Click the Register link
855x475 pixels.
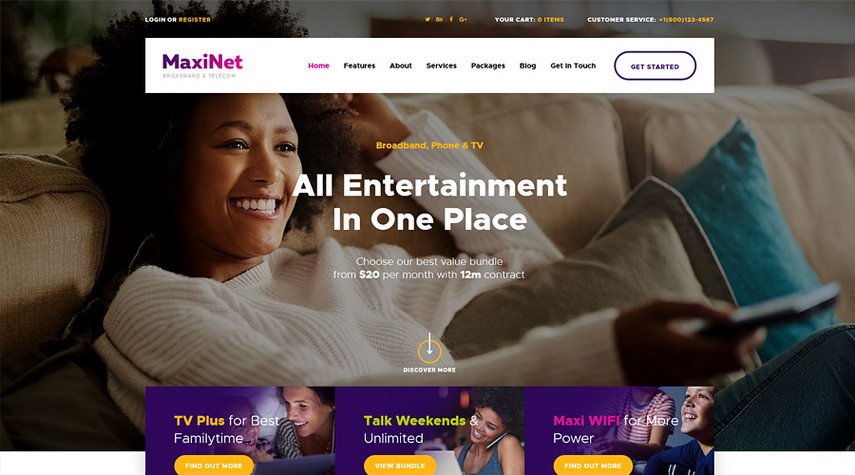click(195, 20)
